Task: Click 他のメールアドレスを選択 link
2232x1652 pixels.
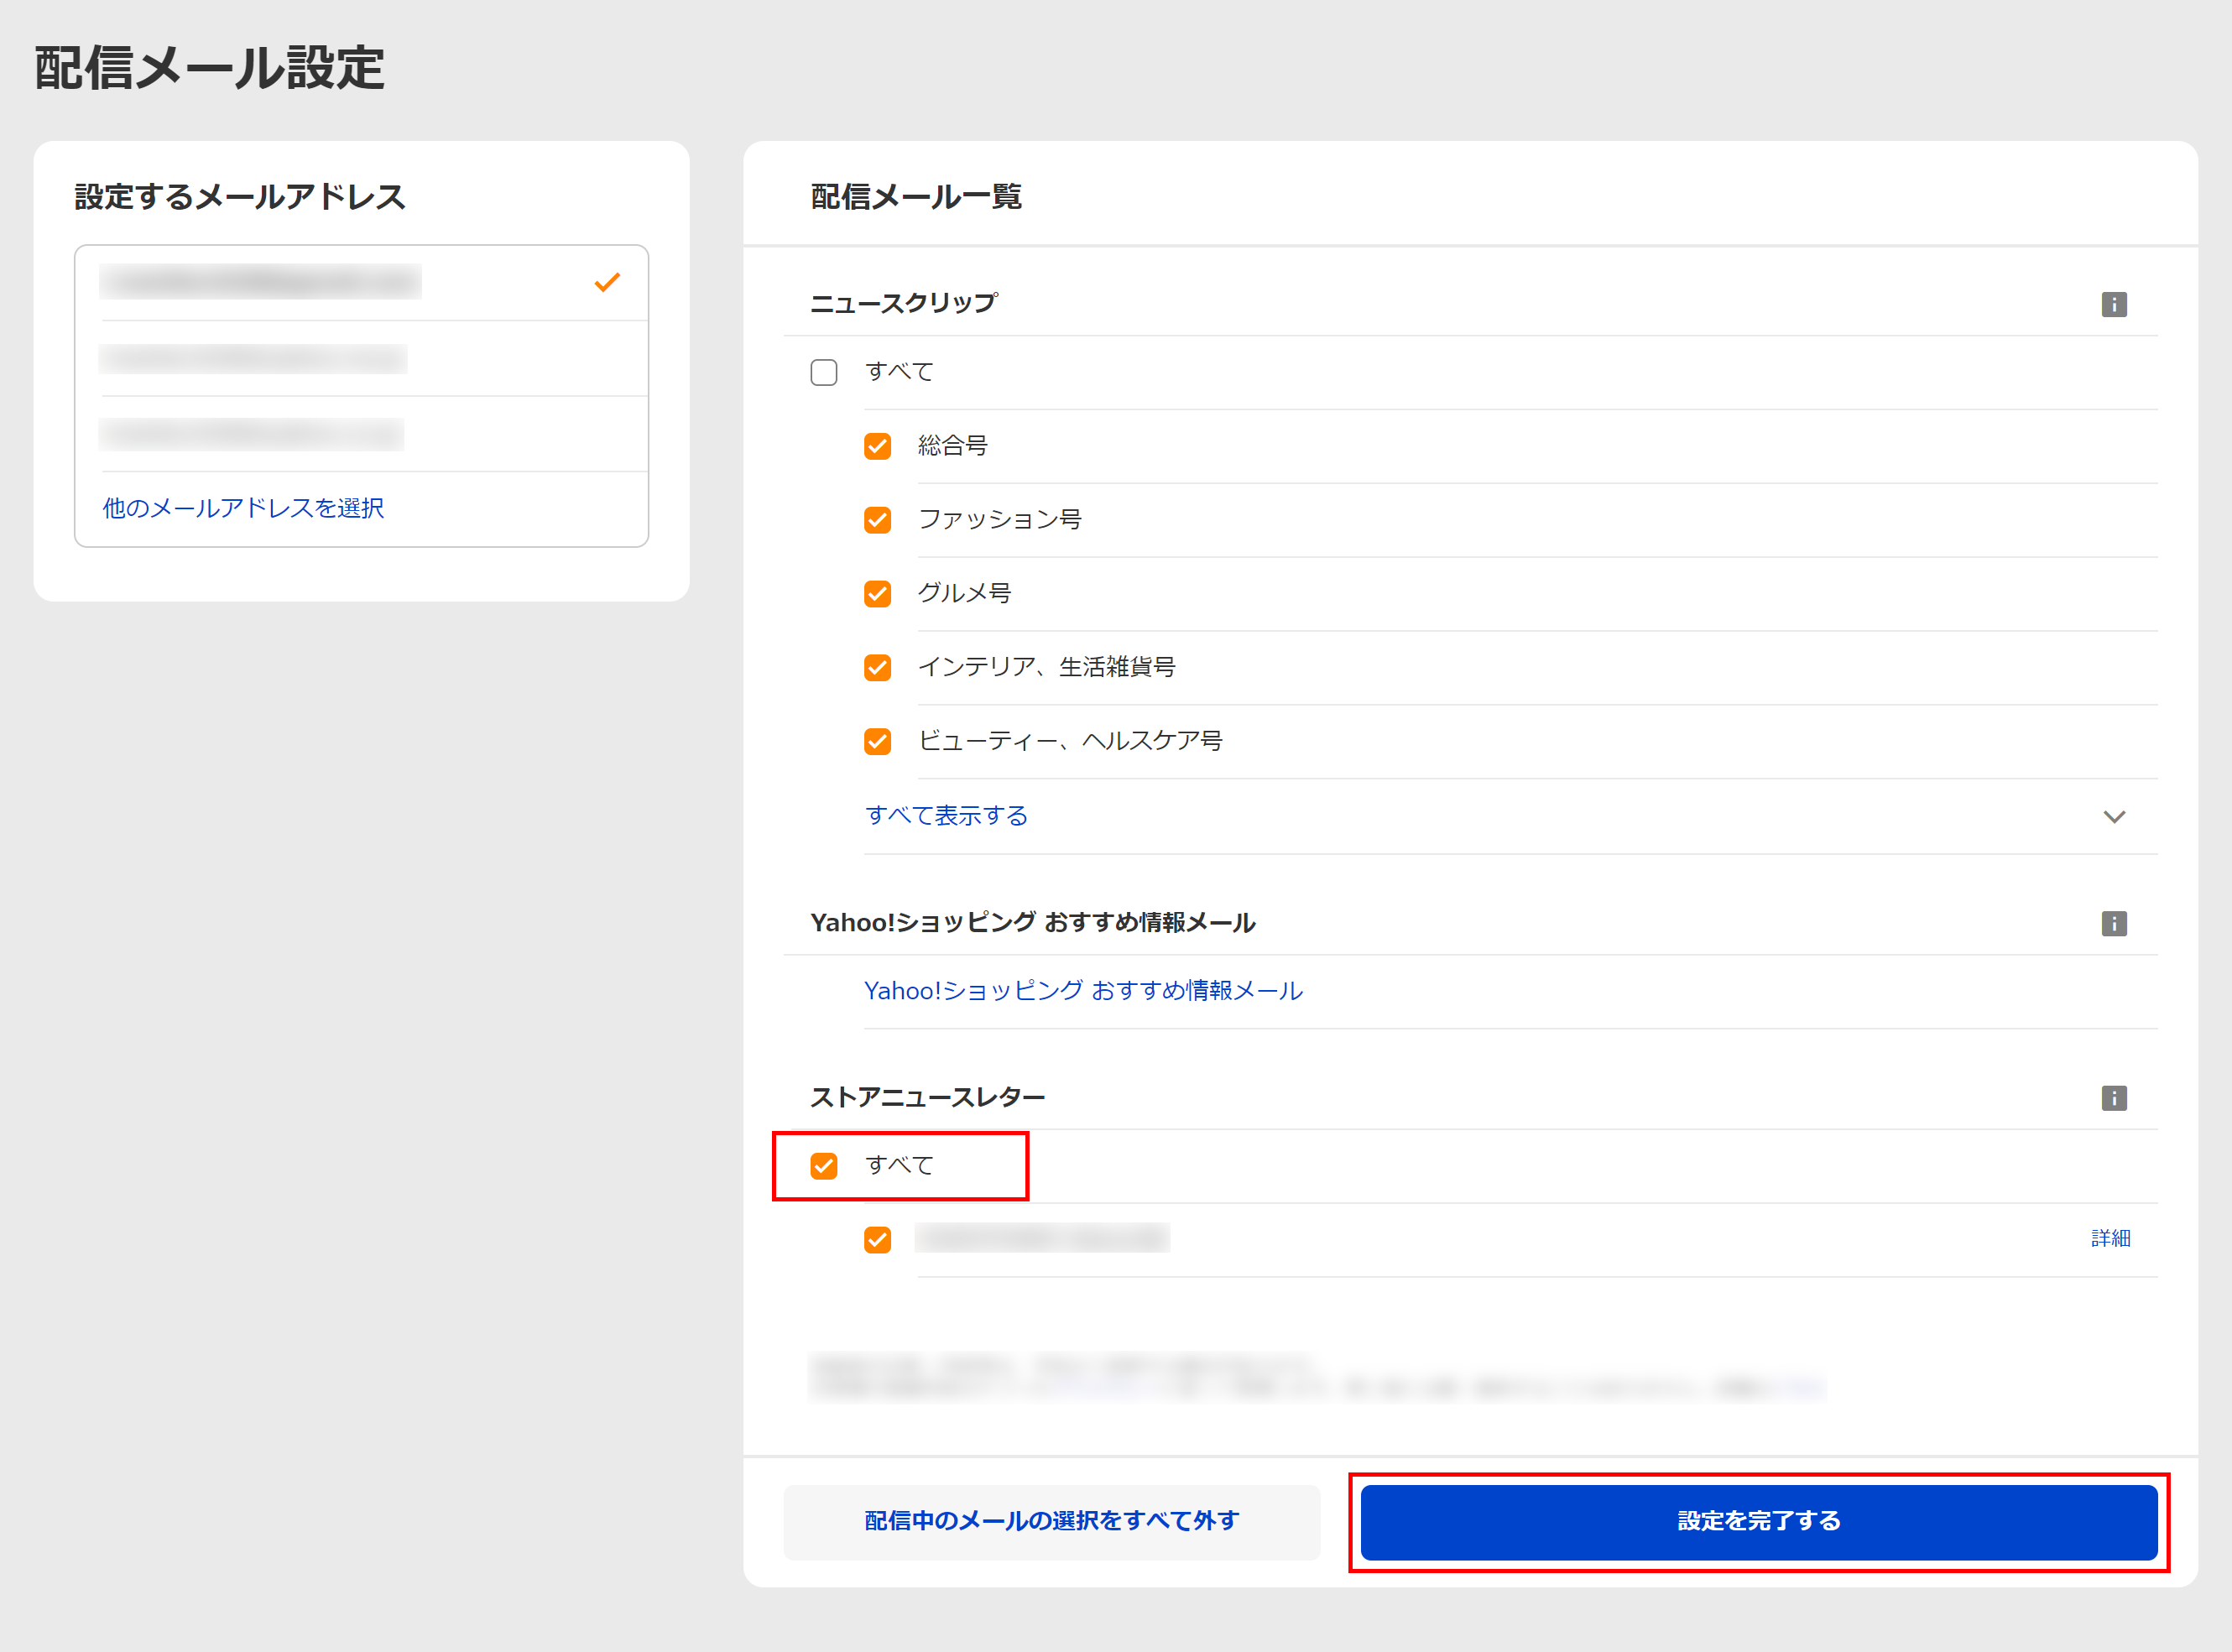Action: [x=243, y=508]
